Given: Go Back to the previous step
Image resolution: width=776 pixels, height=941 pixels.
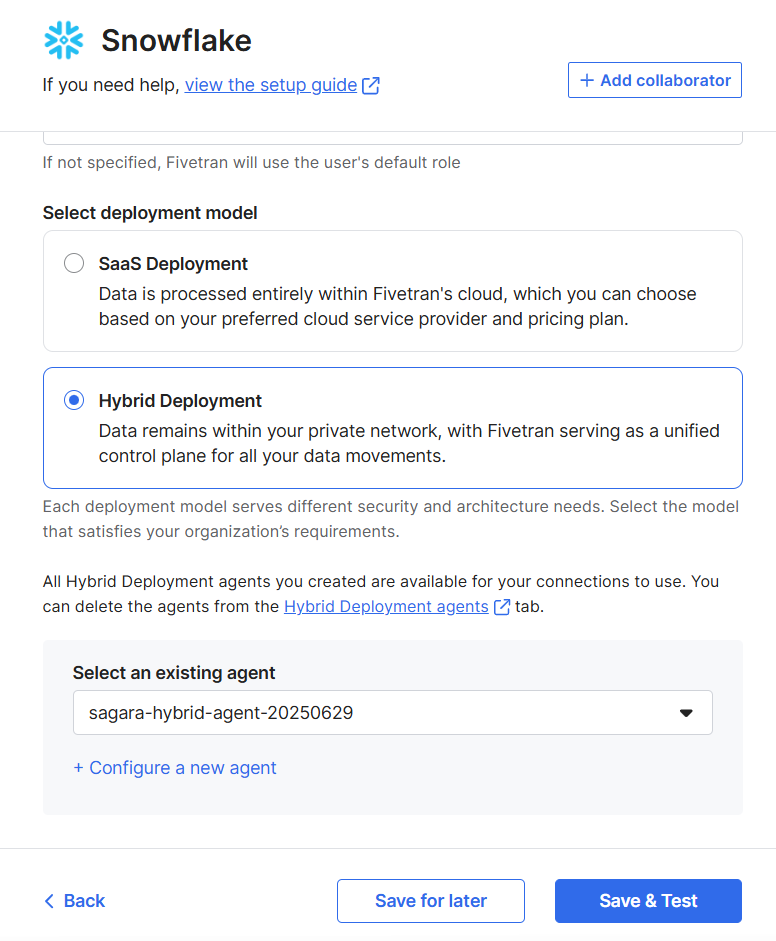Looking at the screenshot, I should click(x=75, y=901).
